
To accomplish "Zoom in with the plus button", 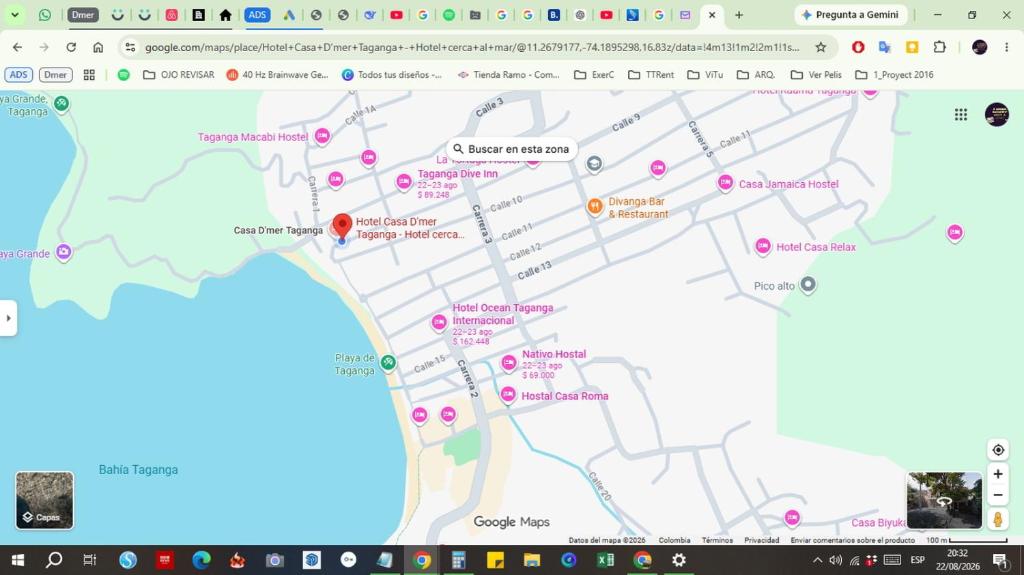I will coord(998,474).
